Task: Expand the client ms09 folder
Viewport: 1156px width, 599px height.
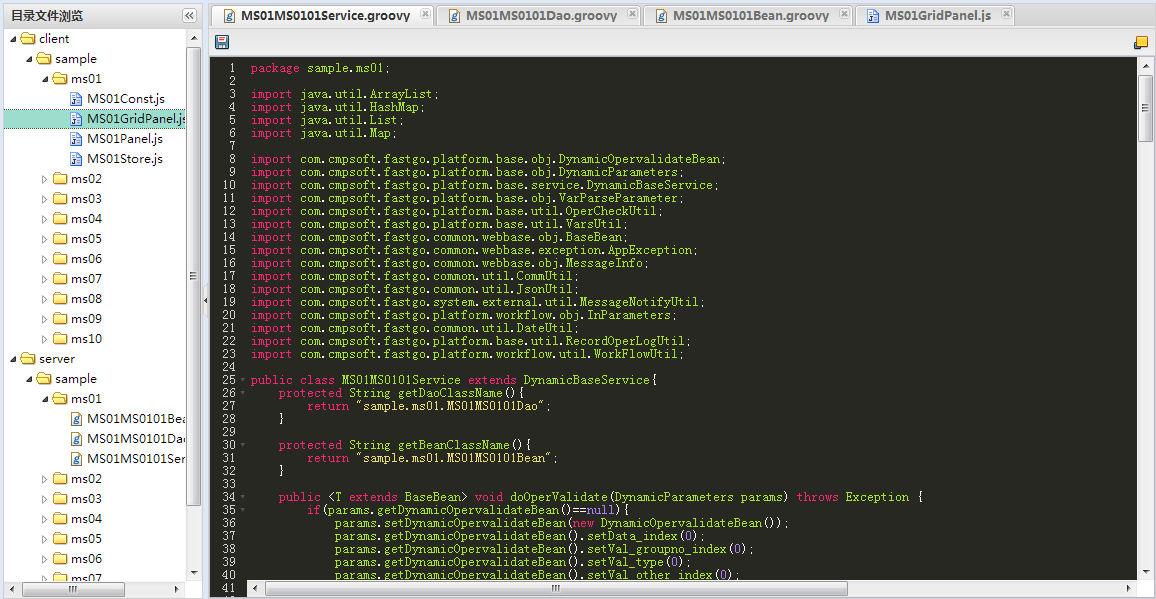Action: point(44,318)
